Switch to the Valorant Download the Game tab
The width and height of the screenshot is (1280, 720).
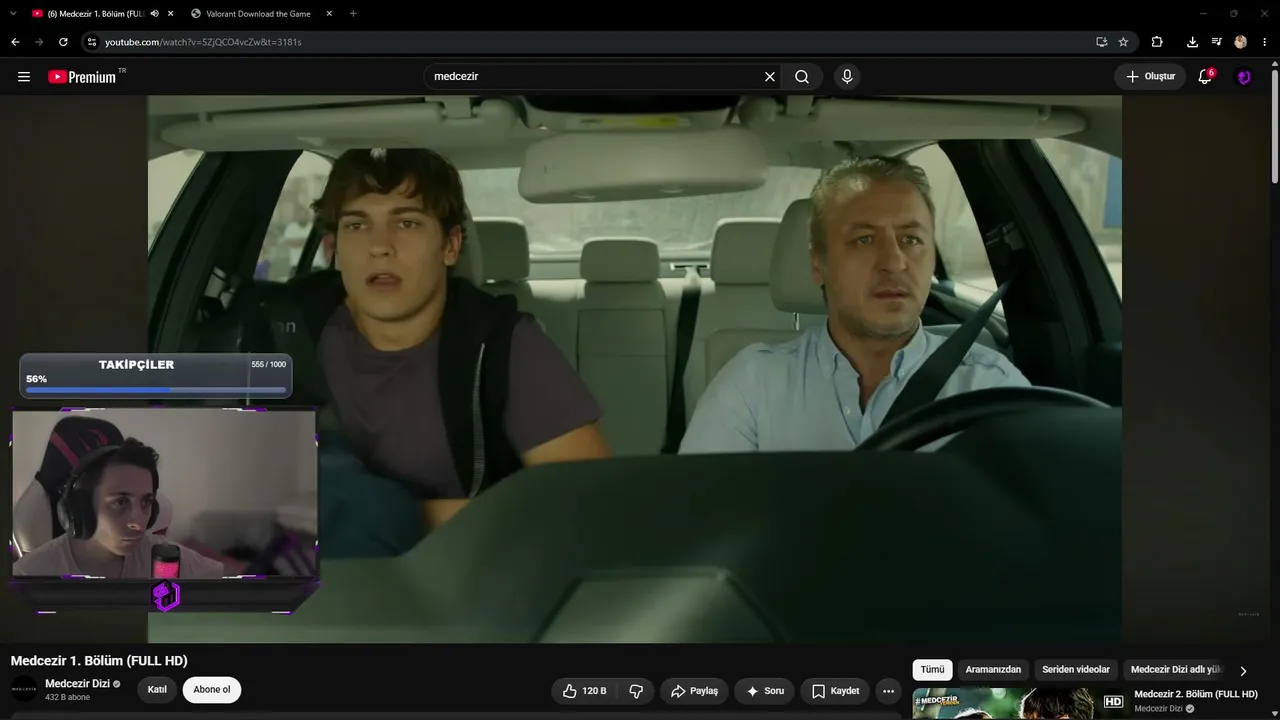[258, 14]
